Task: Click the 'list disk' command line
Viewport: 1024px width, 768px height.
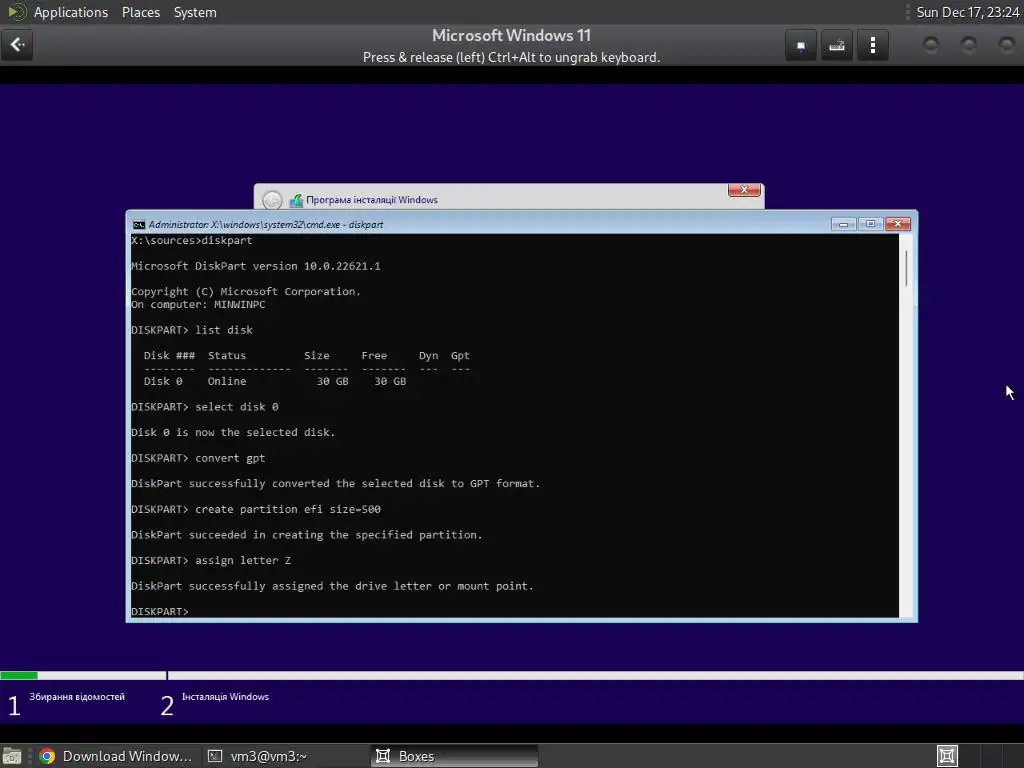Action: (192, 330)
